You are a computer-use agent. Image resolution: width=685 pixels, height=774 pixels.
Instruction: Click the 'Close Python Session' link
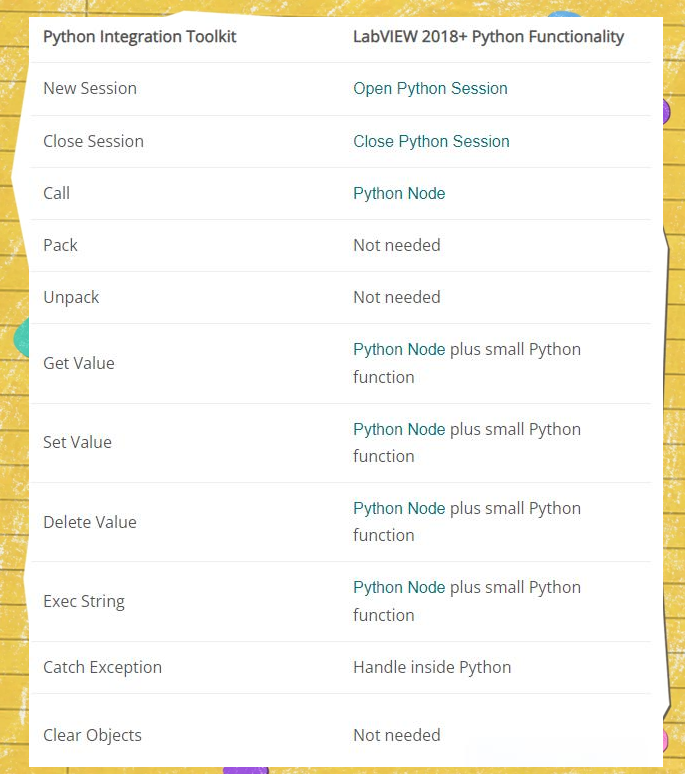431,142
